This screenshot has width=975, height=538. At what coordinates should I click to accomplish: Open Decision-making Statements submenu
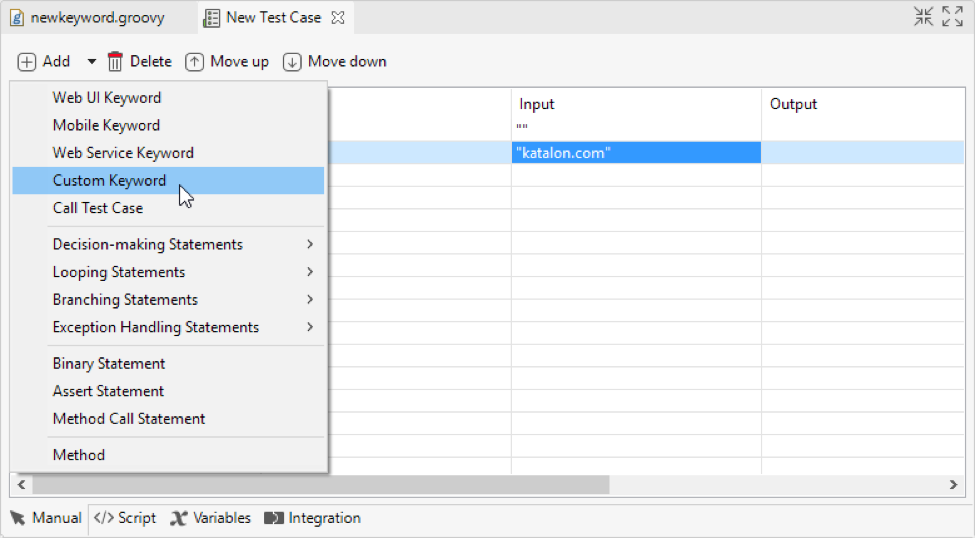click(x=168, y=244)
